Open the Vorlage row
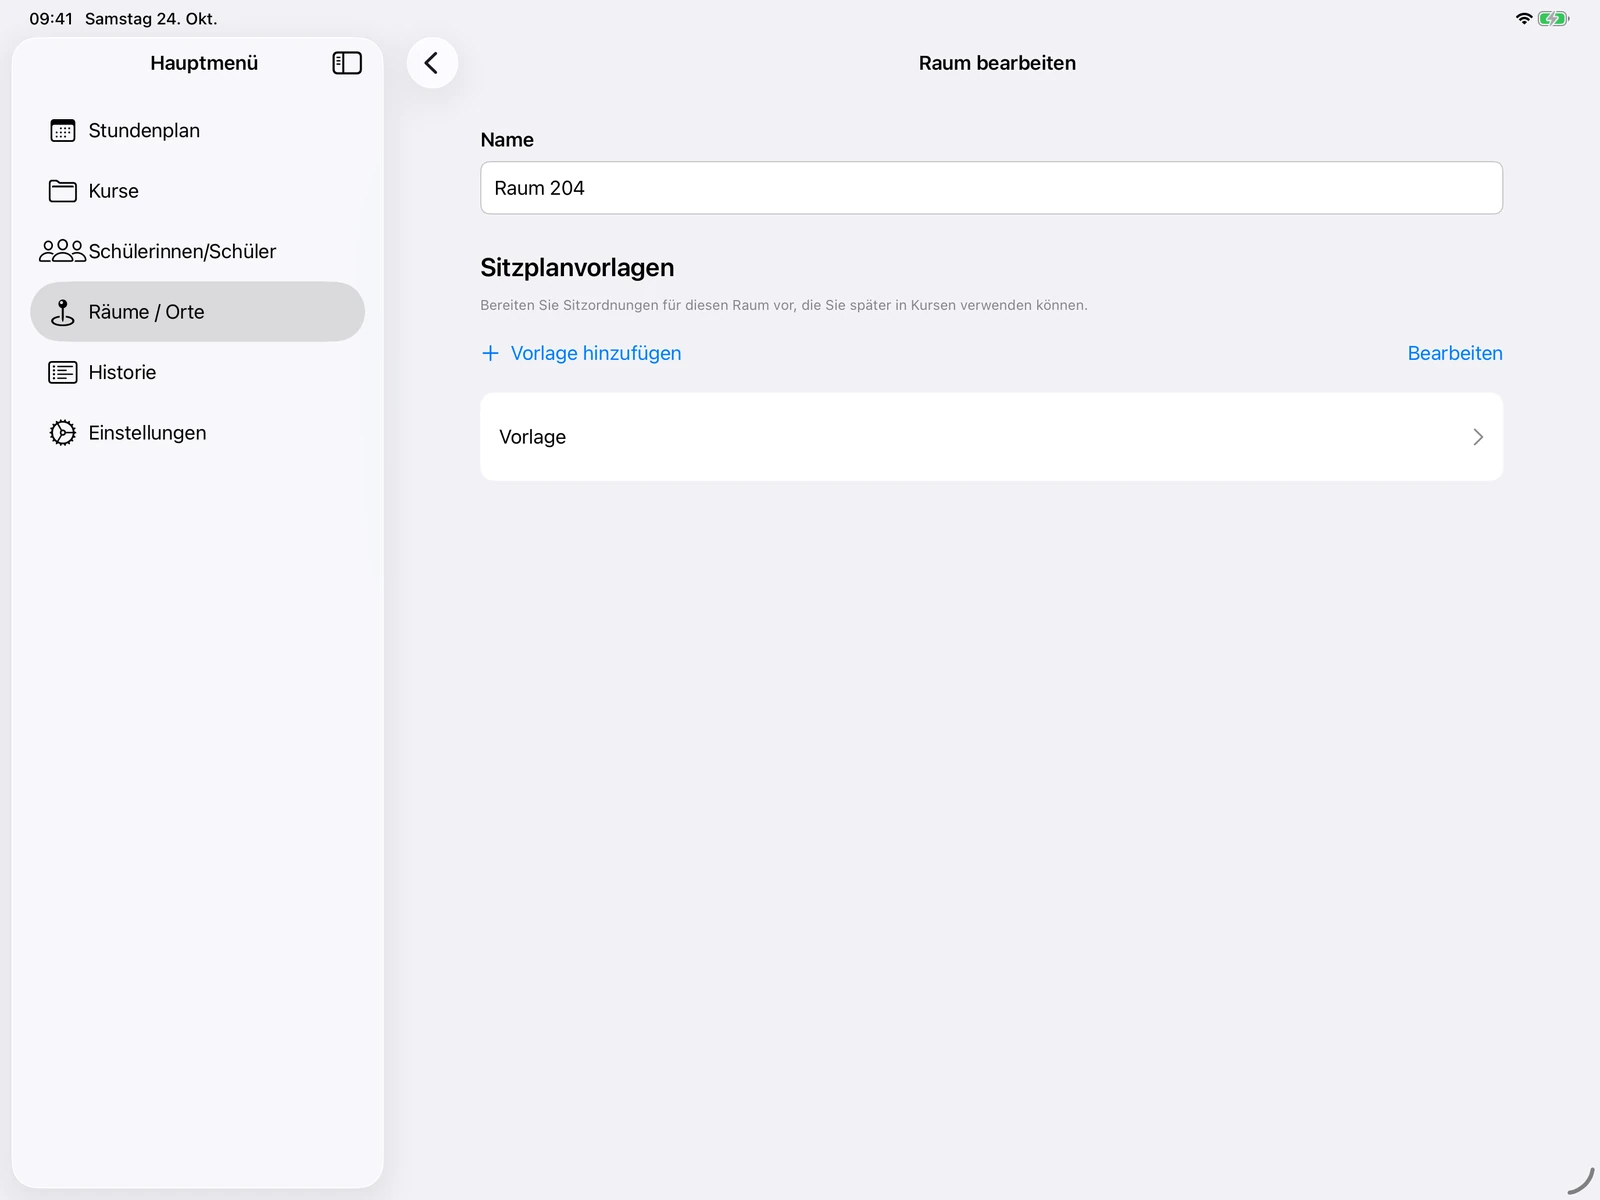The width and height of the screenshot is (1600, 1200). [x=992, y=437]
